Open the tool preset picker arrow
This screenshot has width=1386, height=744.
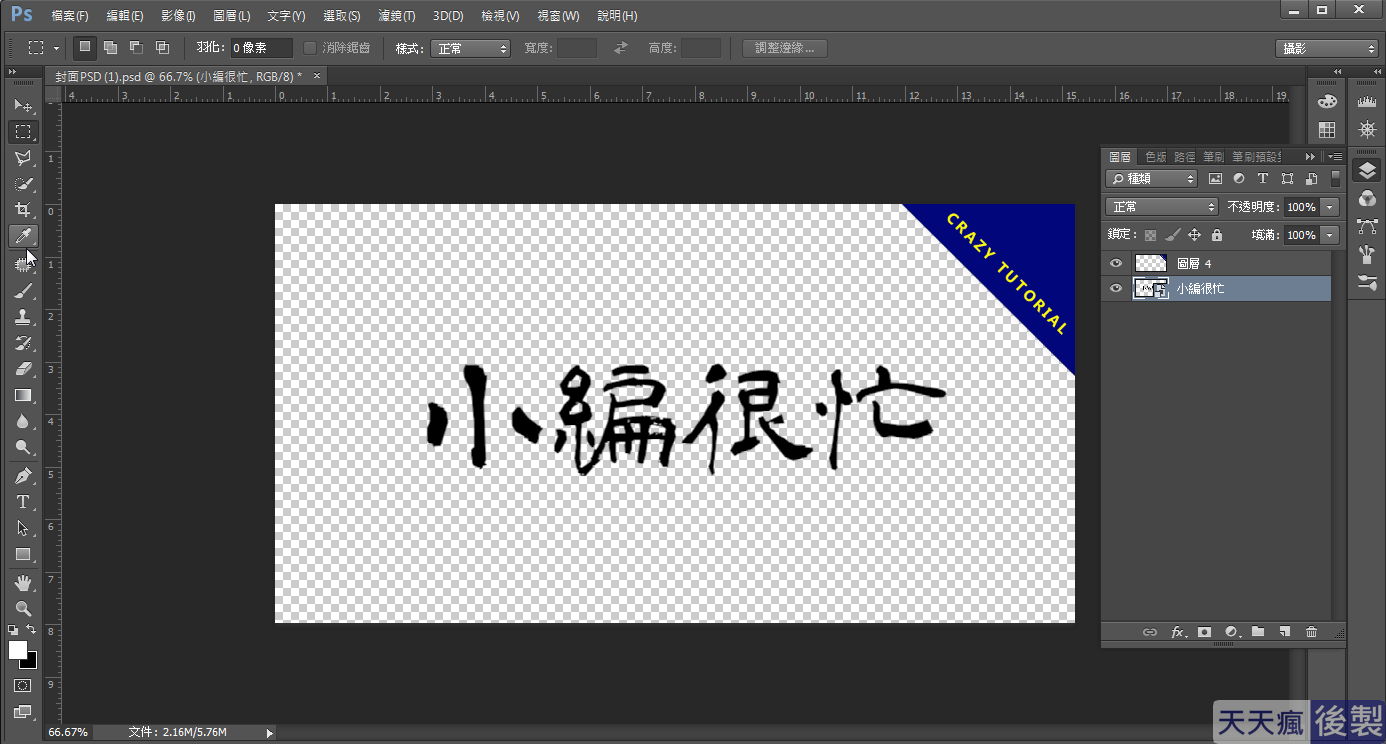pos(56,48)
